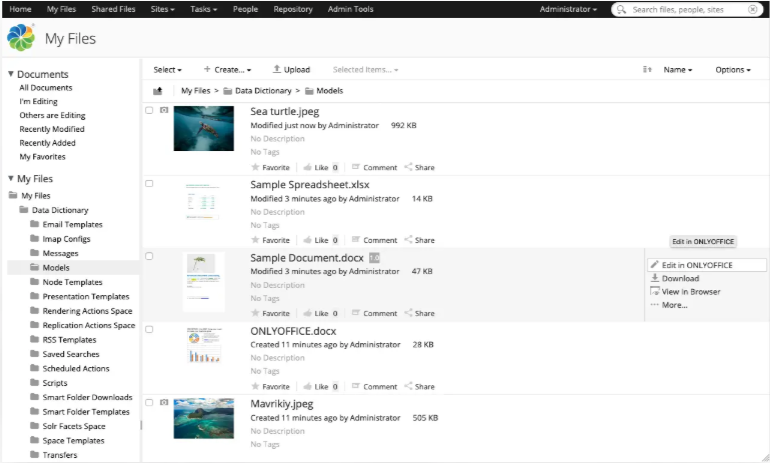
Task: Open the Create... dropdown
Action: click(227, 70)
